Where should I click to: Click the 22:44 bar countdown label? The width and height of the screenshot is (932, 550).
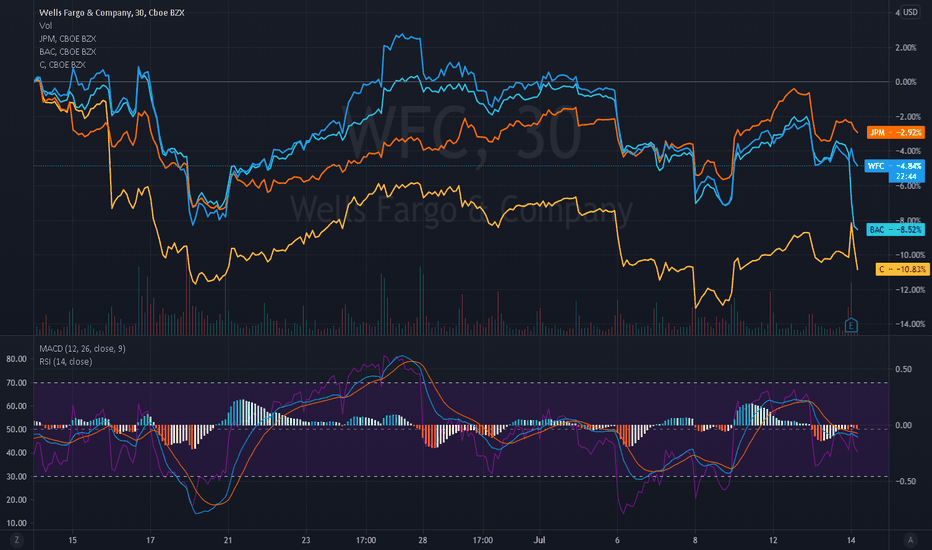pyautogui.click(x=906, y=177)
